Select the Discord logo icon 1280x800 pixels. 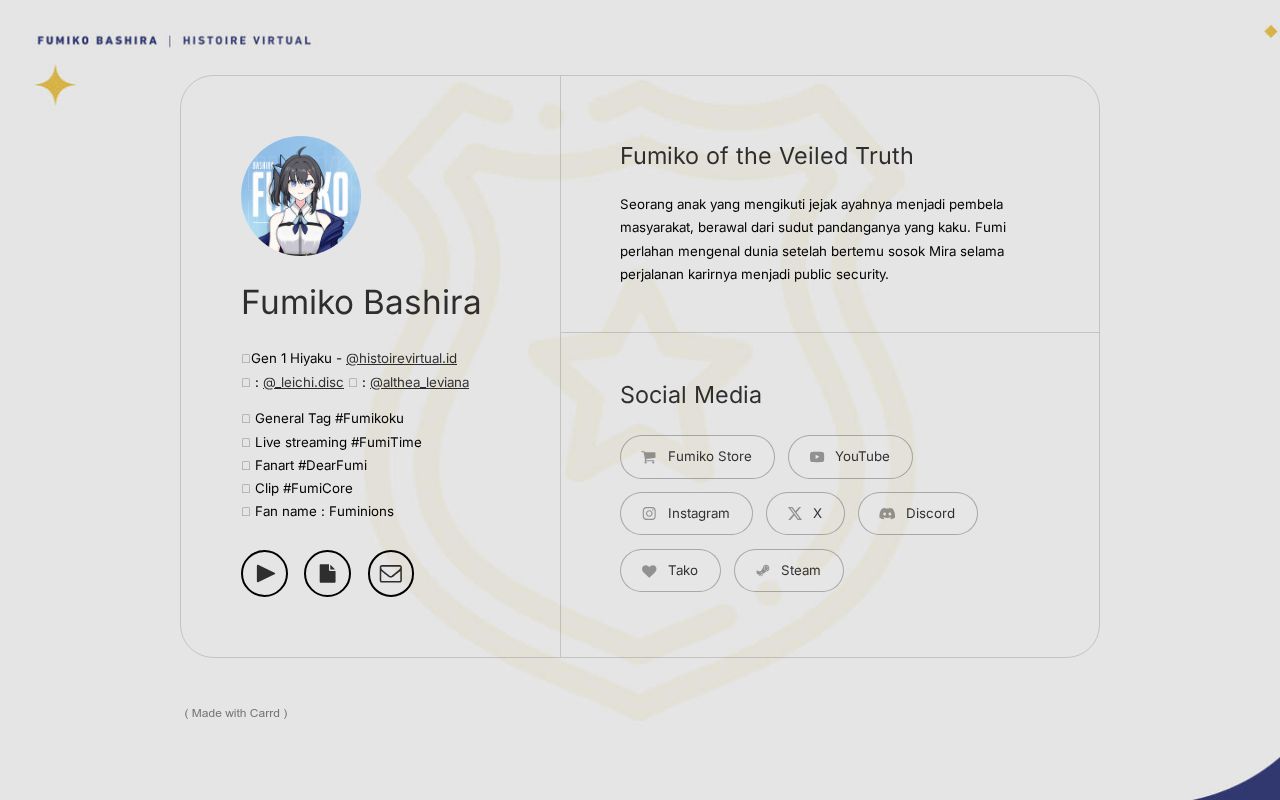click(x=887, y=513)
